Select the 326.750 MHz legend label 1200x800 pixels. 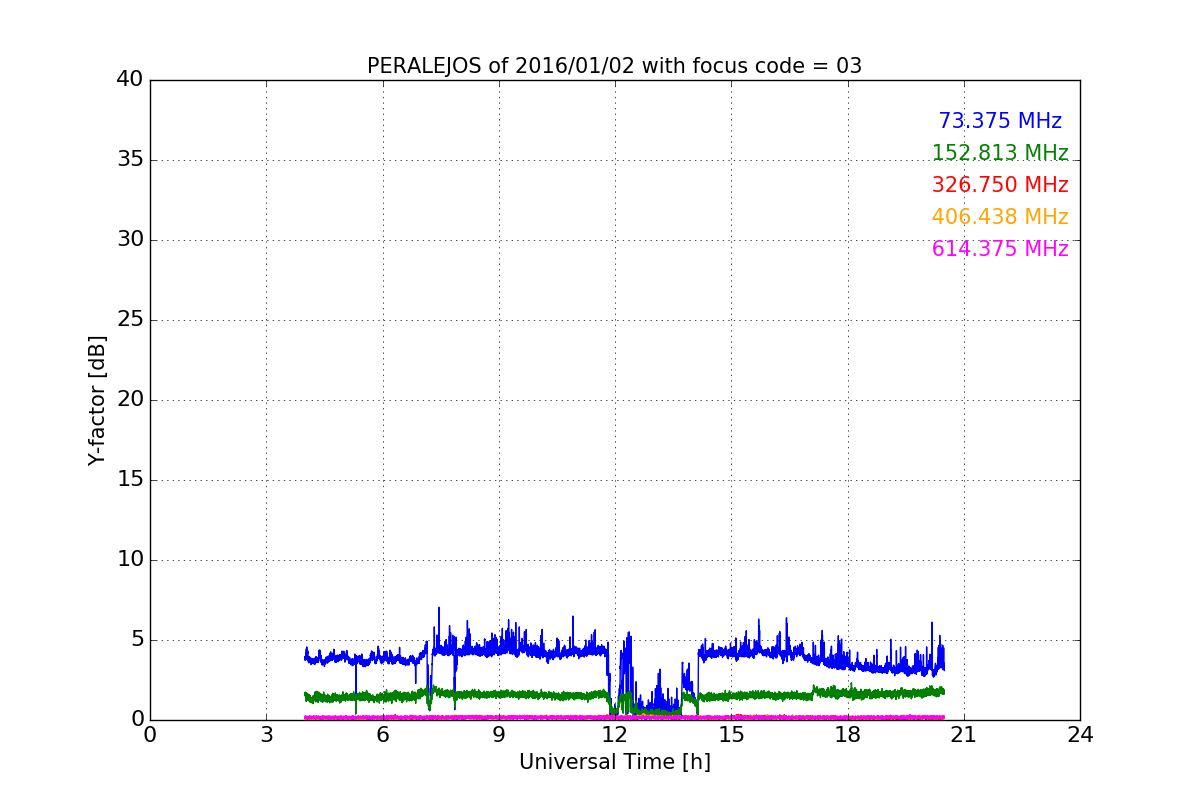click(1000, 185)
